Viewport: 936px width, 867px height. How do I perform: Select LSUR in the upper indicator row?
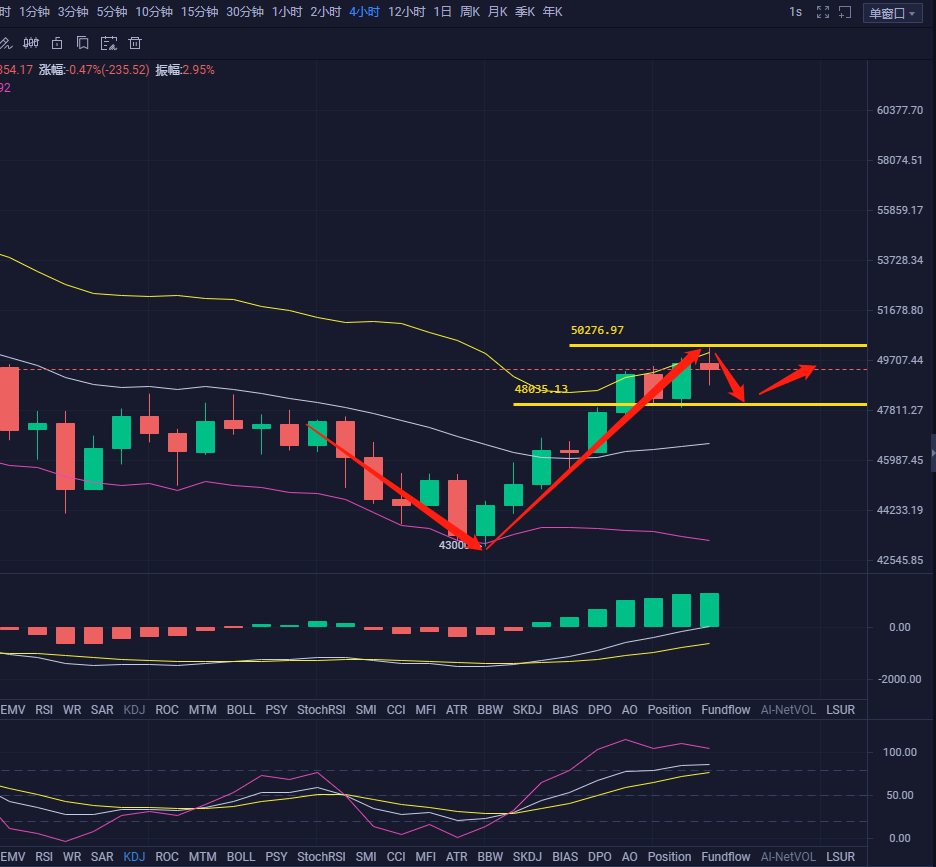click(840, 710)
